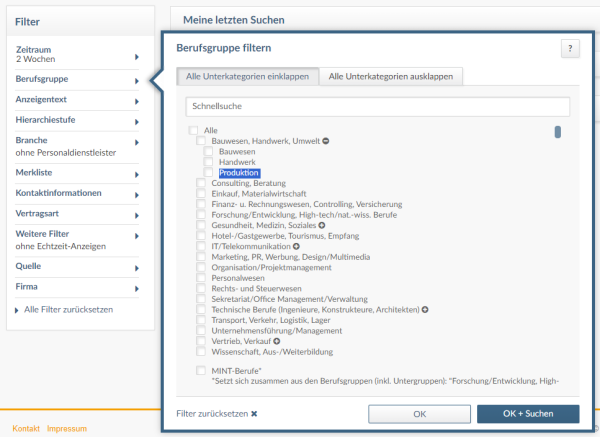This screenshot has width=600, height=437.
Task: Click Alle Filter zurücksetzen link
Action: [x=68, y=310]
